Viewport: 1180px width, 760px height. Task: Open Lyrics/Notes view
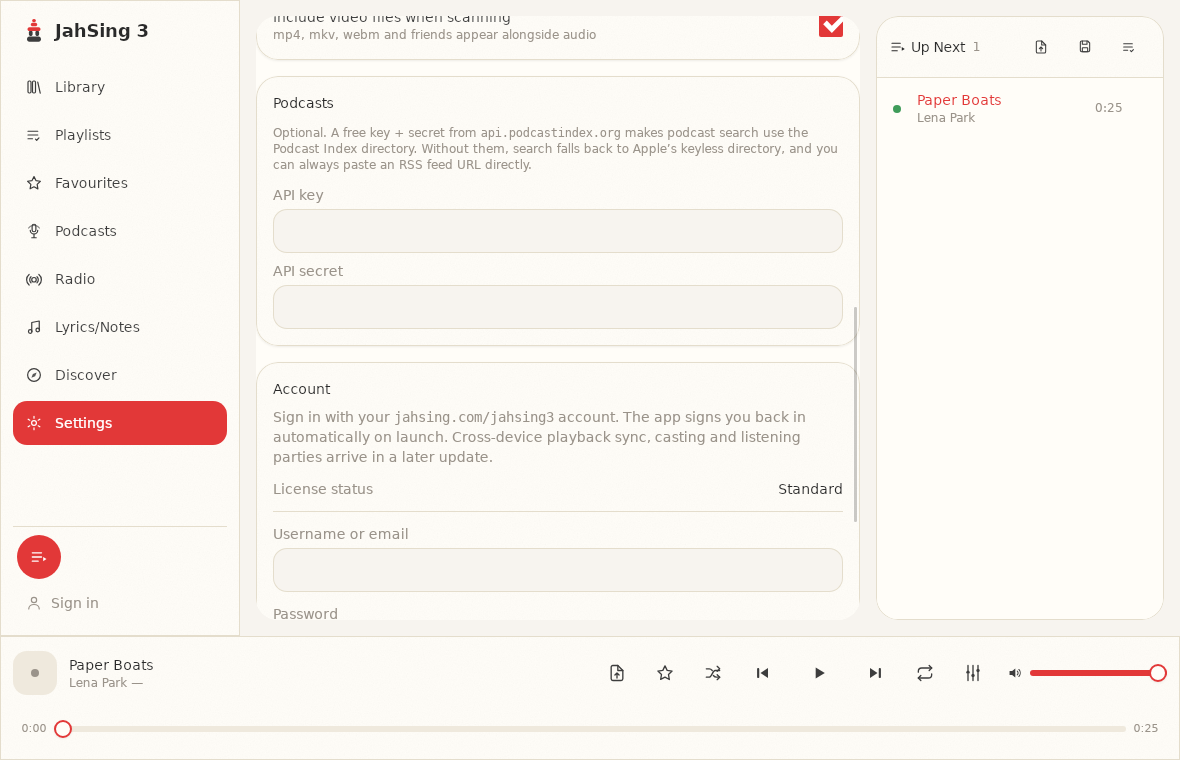pyautogui.click(x=120, y=327)
